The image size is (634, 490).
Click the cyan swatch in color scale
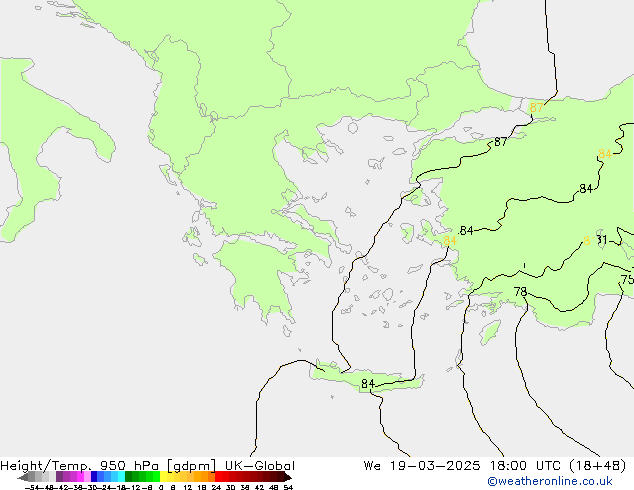pyautogui.click(x=122, y=476)
